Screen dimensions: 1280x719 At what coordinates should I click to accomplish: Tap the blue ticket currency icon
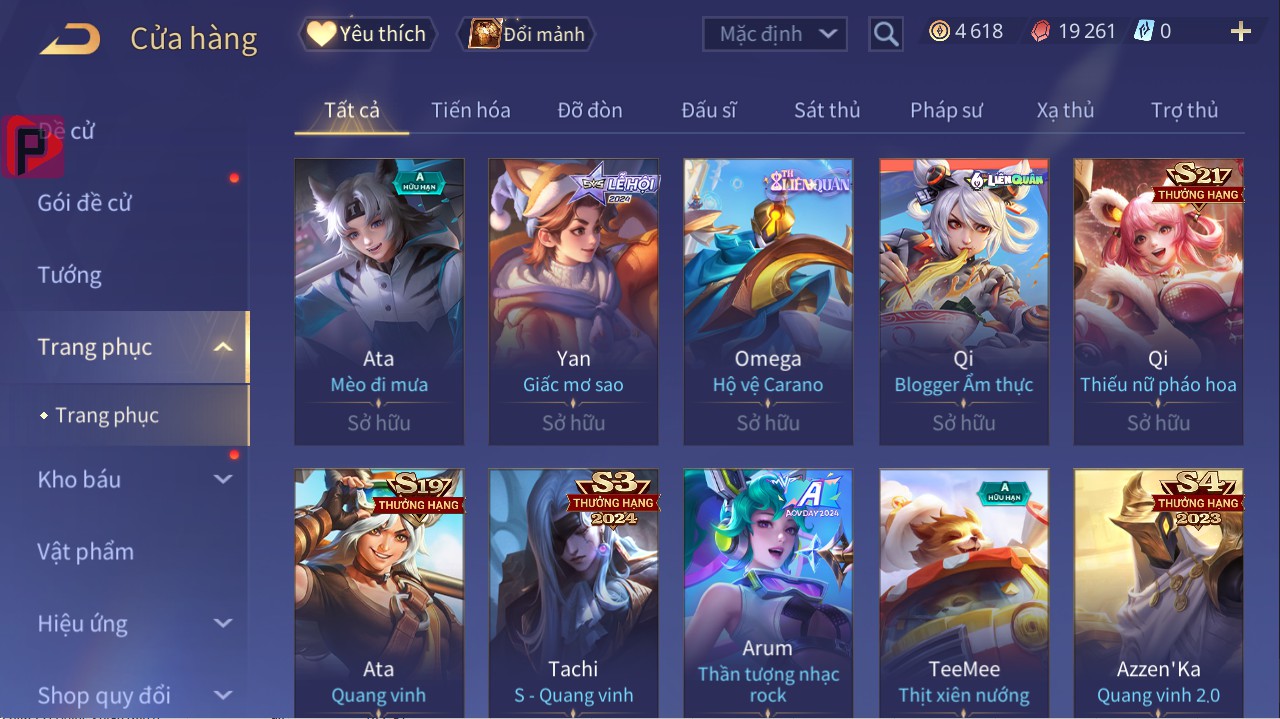pos(1143,31)
